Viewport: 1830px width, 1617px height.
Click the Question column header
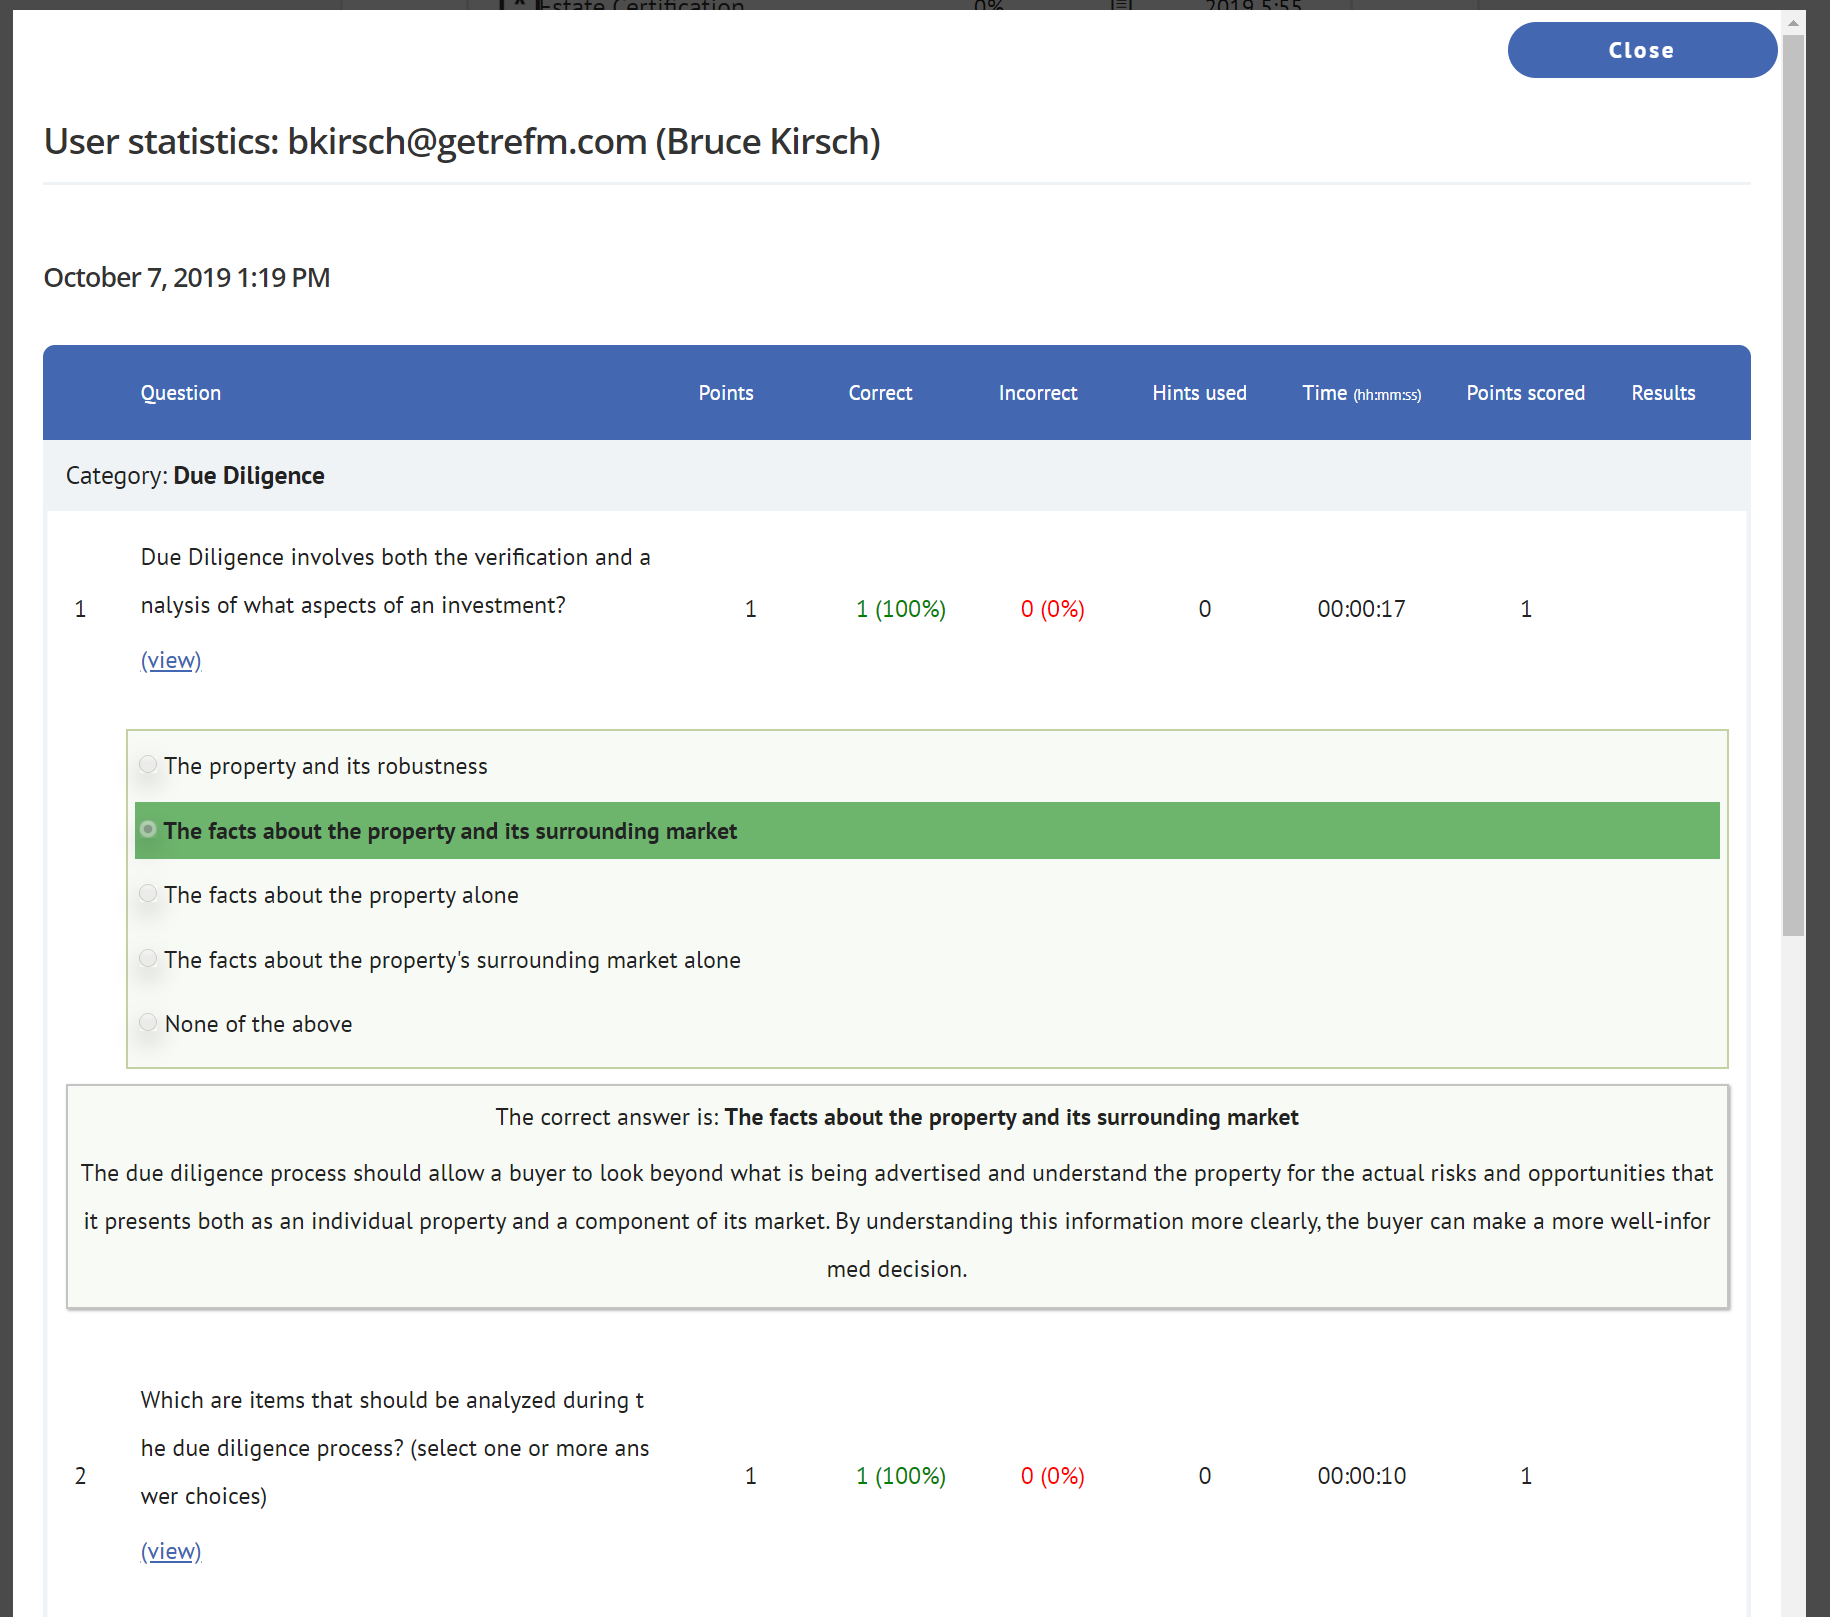181,393
